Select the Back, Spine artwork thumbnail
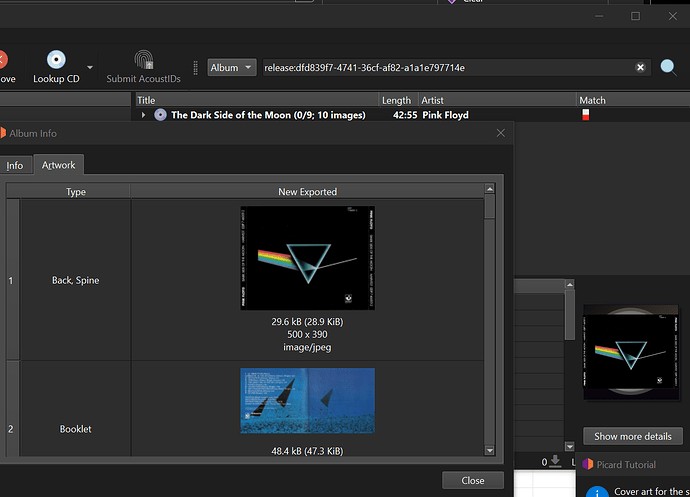Viewport: 690px width, 497px height. click(x=308, y=258)
